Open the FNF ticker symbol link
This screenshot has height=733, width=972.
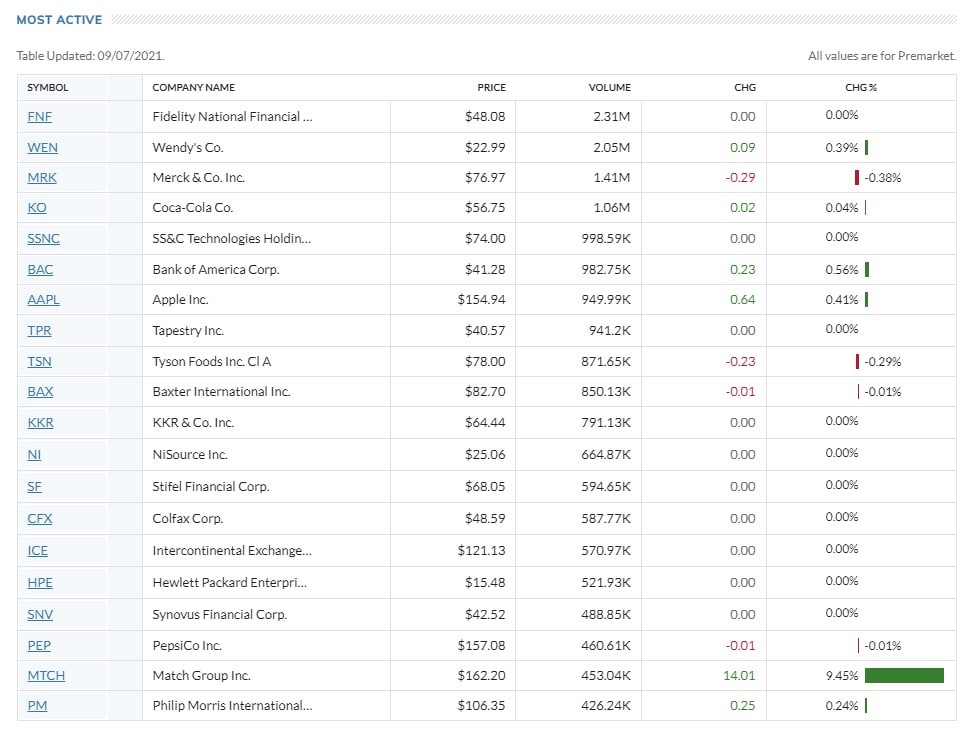[x=39, y=117]
